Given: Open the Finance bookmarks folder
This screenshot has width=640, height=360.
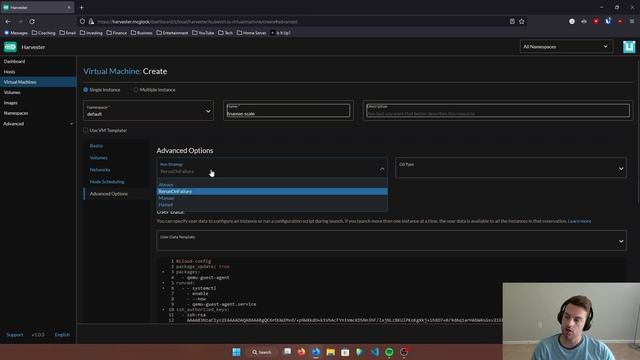Looking at the screenshot, I should click(x=117, y=33).
